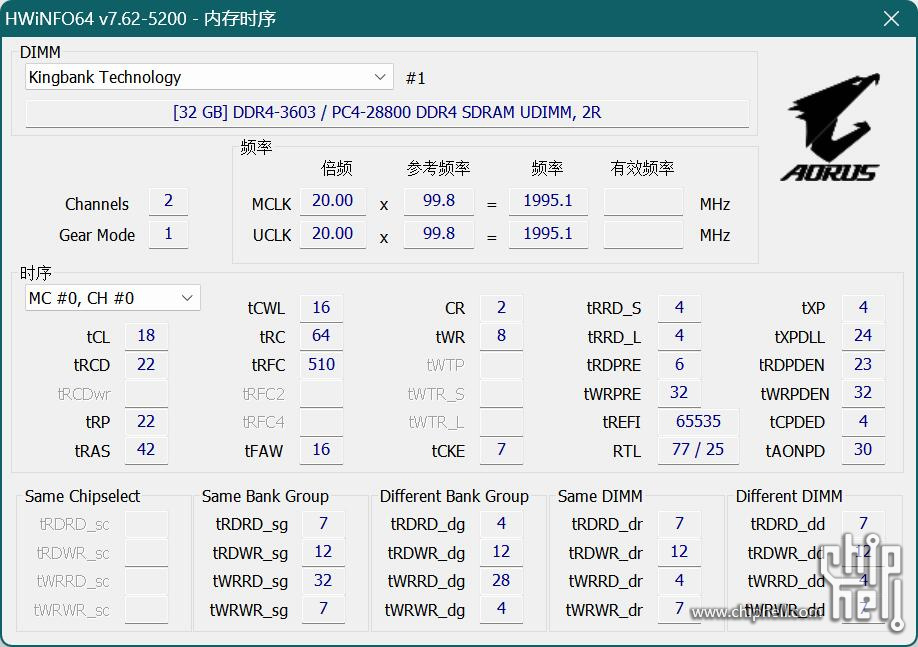
Task: Select the CR command rate value 2
Action: click(x=501, y=308)
